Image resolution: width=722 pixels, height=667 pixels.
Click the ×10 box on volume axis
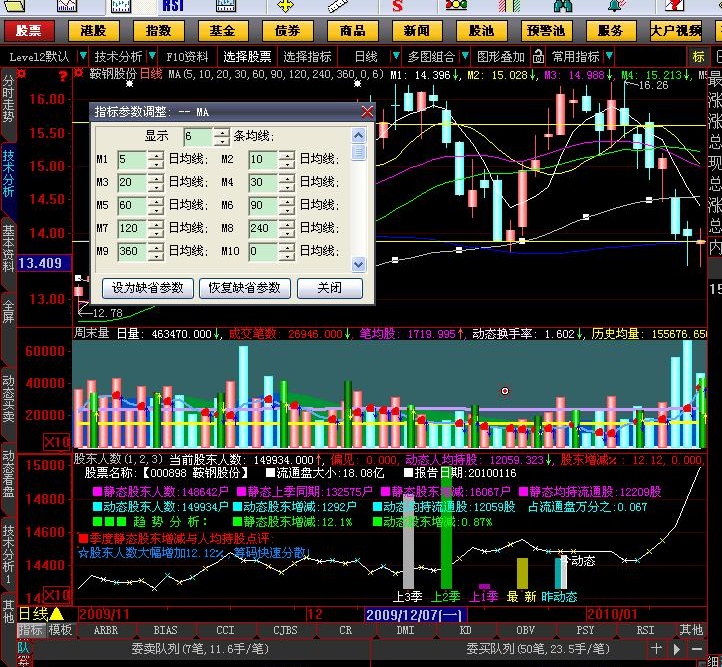(x=56, y=442)
